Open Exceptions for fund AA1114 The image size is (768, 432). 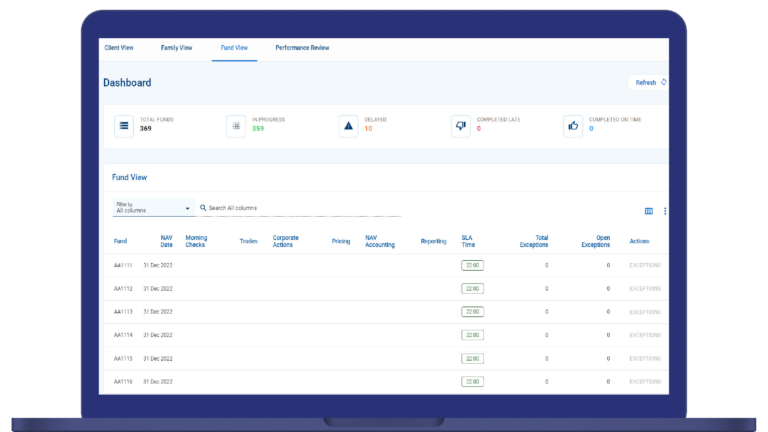[645, 335]
